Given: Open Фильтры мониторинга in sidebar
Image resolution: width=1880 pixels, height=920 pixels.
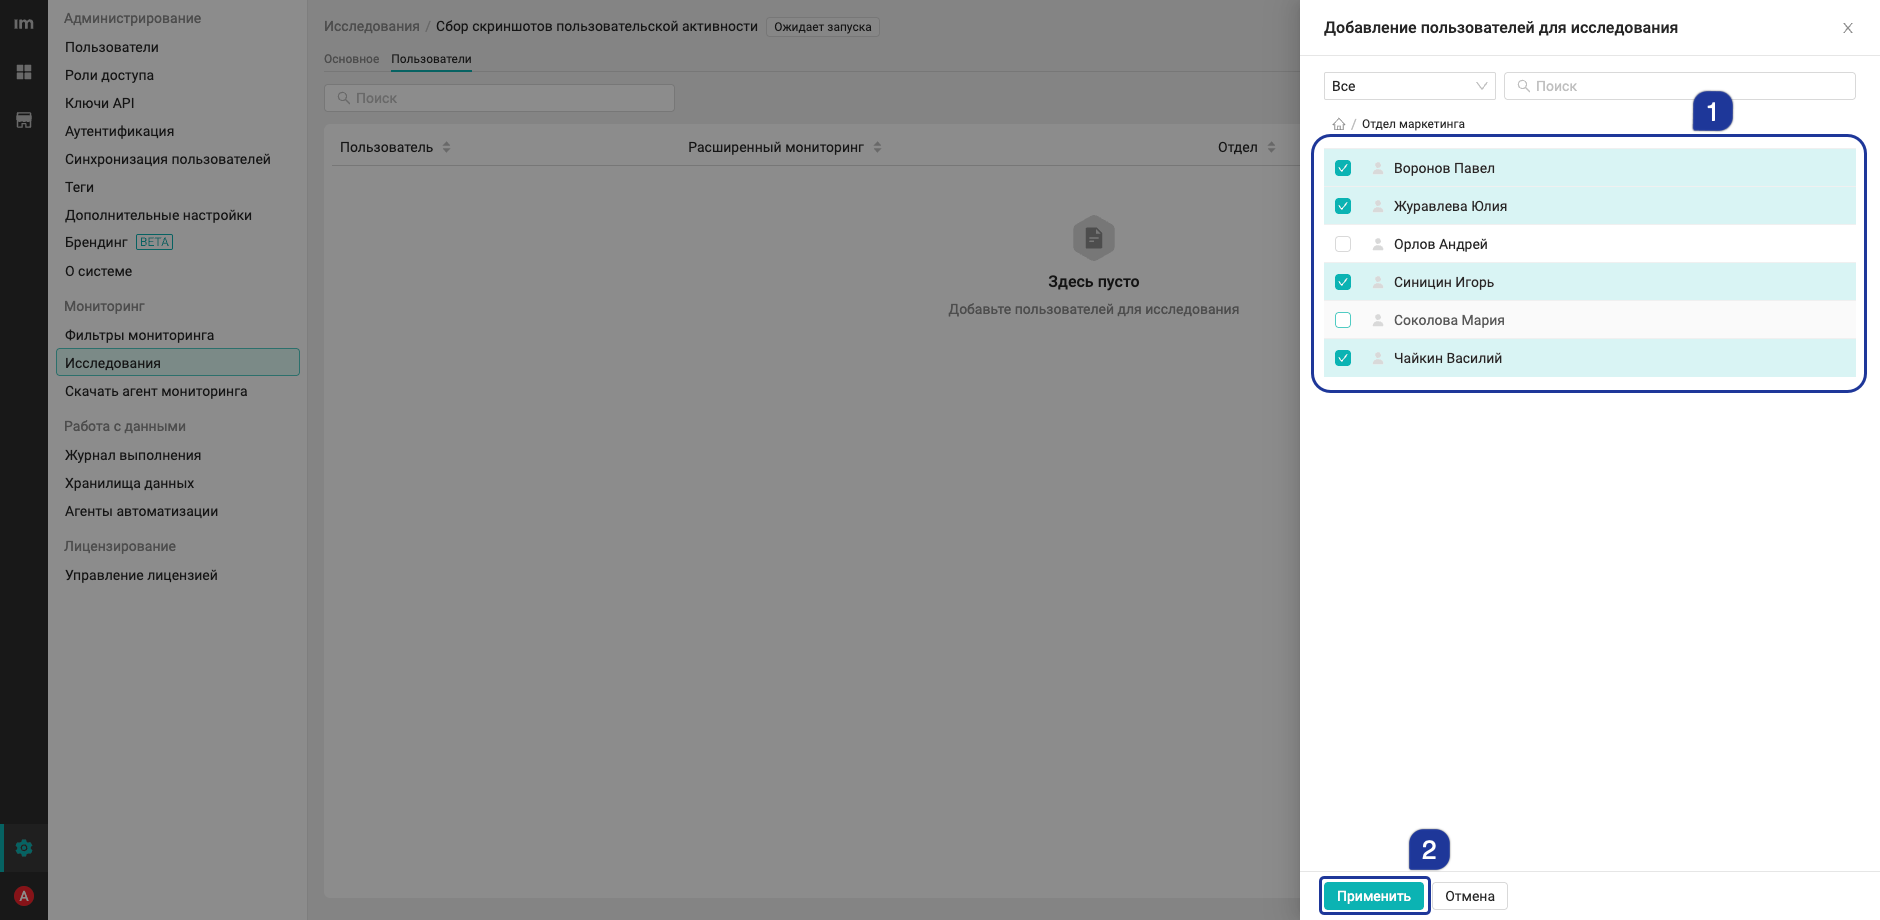Looking at the screenshot, I should 139,335.
